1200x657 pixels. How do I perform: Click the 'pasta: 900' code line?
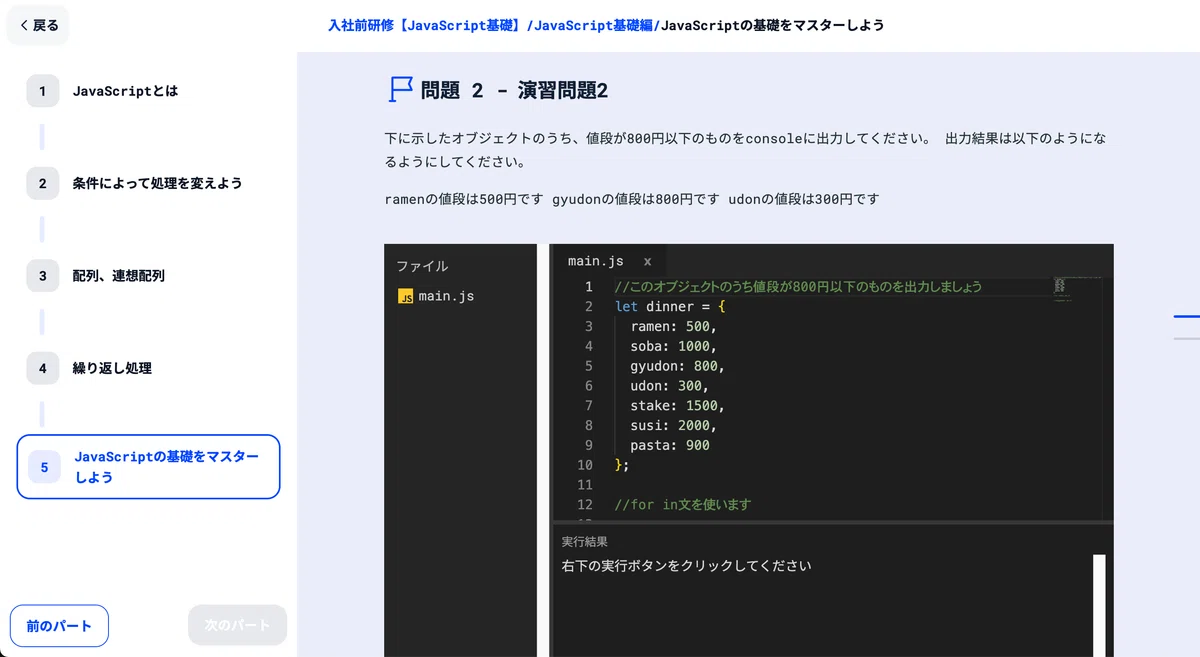(670, 445)
